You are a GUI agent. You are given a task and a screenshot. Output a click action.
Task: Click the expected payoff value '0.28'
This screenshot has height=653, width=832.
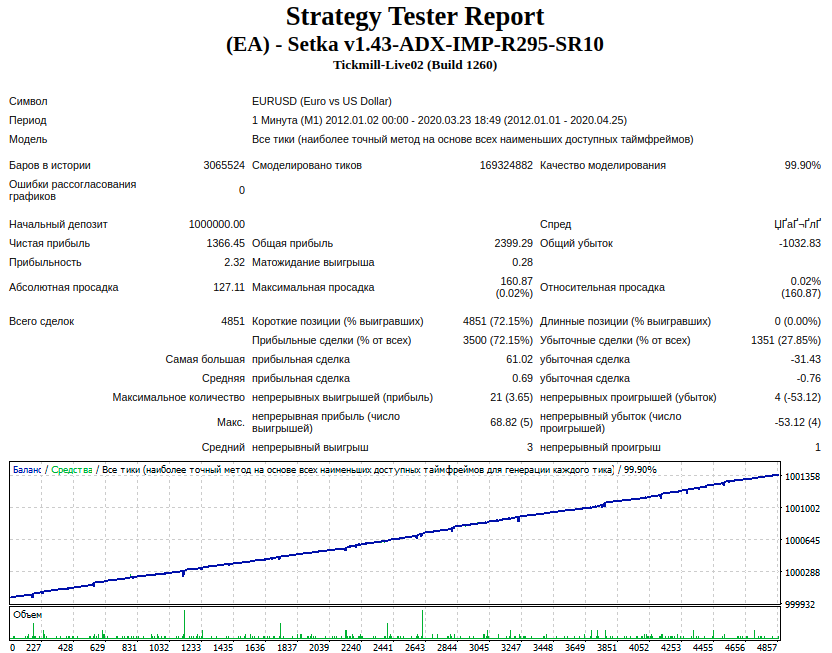[522, 263]
